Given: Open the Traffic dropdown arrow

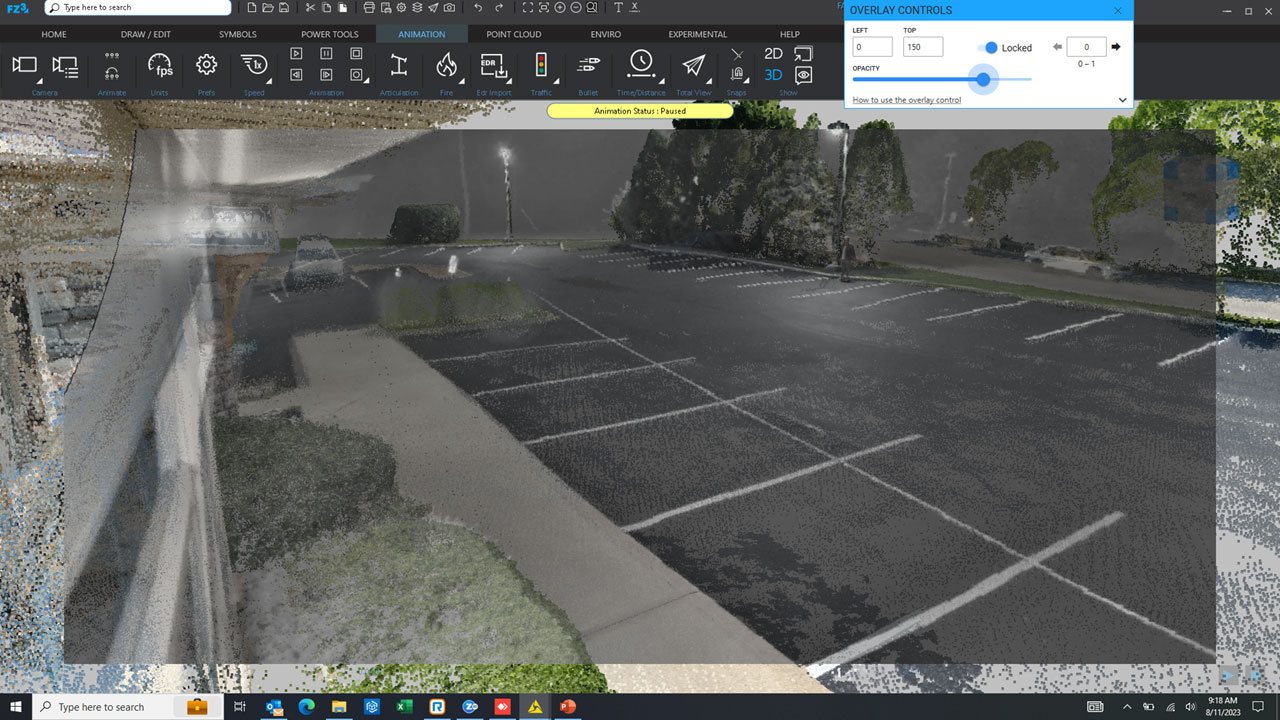Looking at the screenshot, I should pos(554,80).
